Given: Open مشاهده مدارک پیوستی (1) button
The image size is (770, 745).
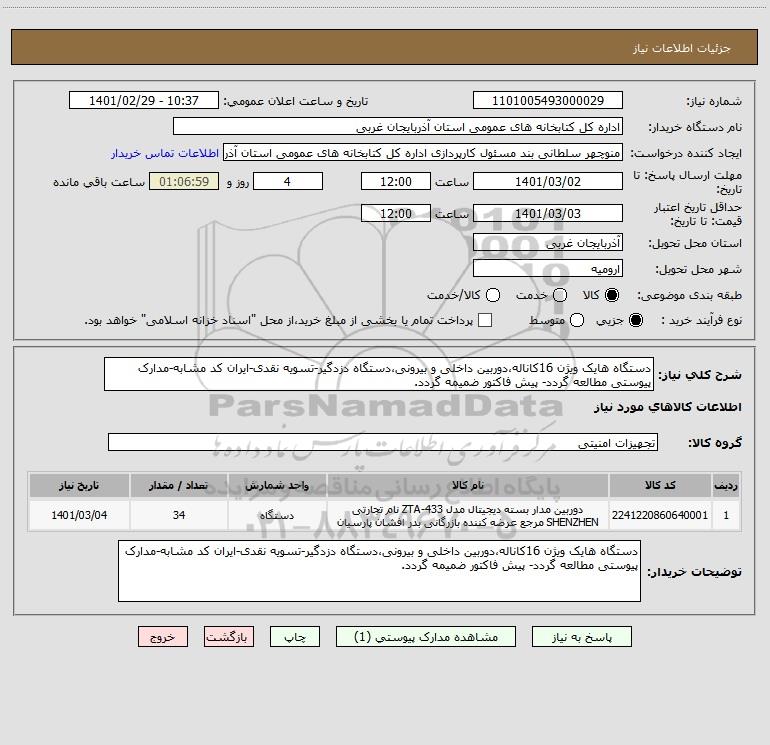Looking at the screenshot, I should click(x=426, y=637).
